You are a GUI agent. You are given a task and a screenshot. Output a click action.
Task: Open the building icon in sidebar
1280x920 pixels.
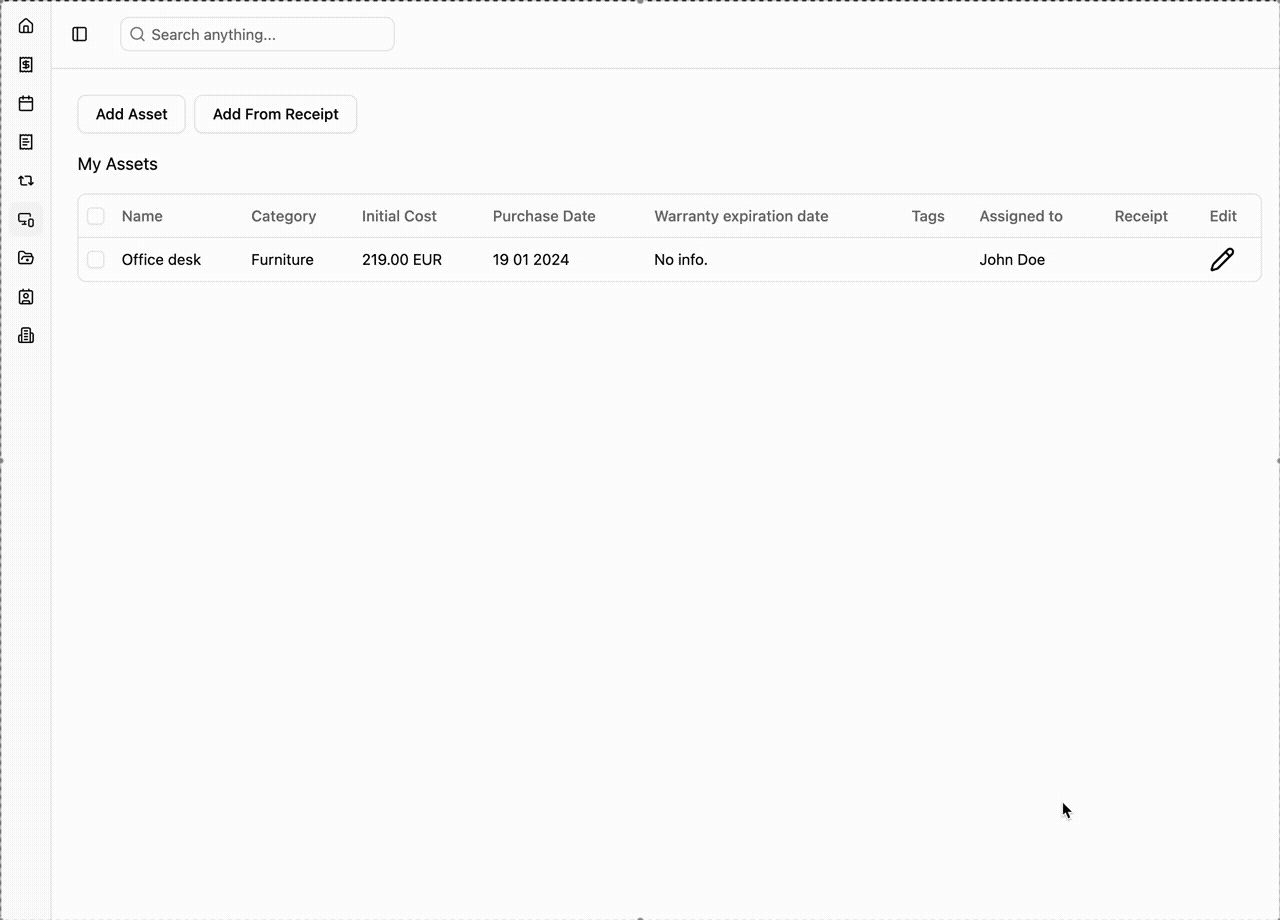26,336
